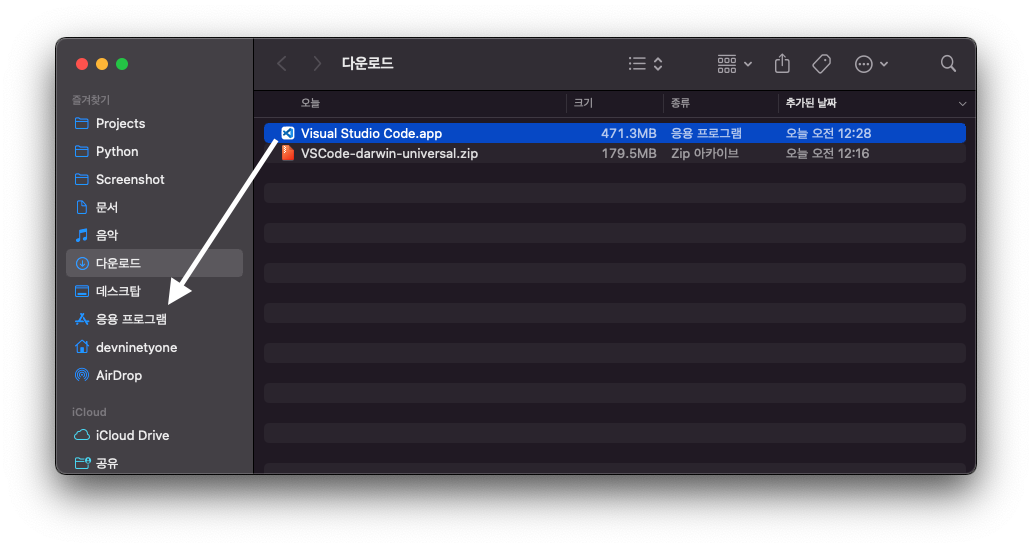Click the 오늘 오전 12:28 date cell
Screen dimensions: 1032x548
point(828,133)
